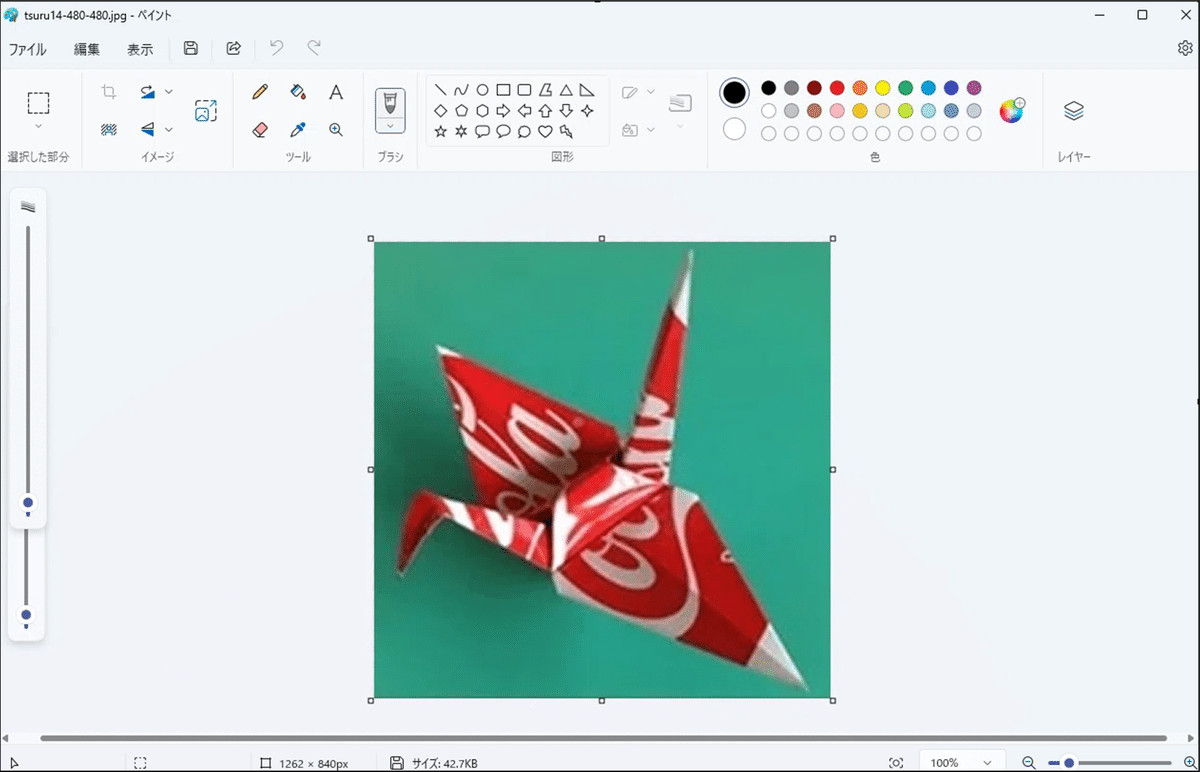
Task: Click the horizontal scrollbar
Action: (603, 739)
